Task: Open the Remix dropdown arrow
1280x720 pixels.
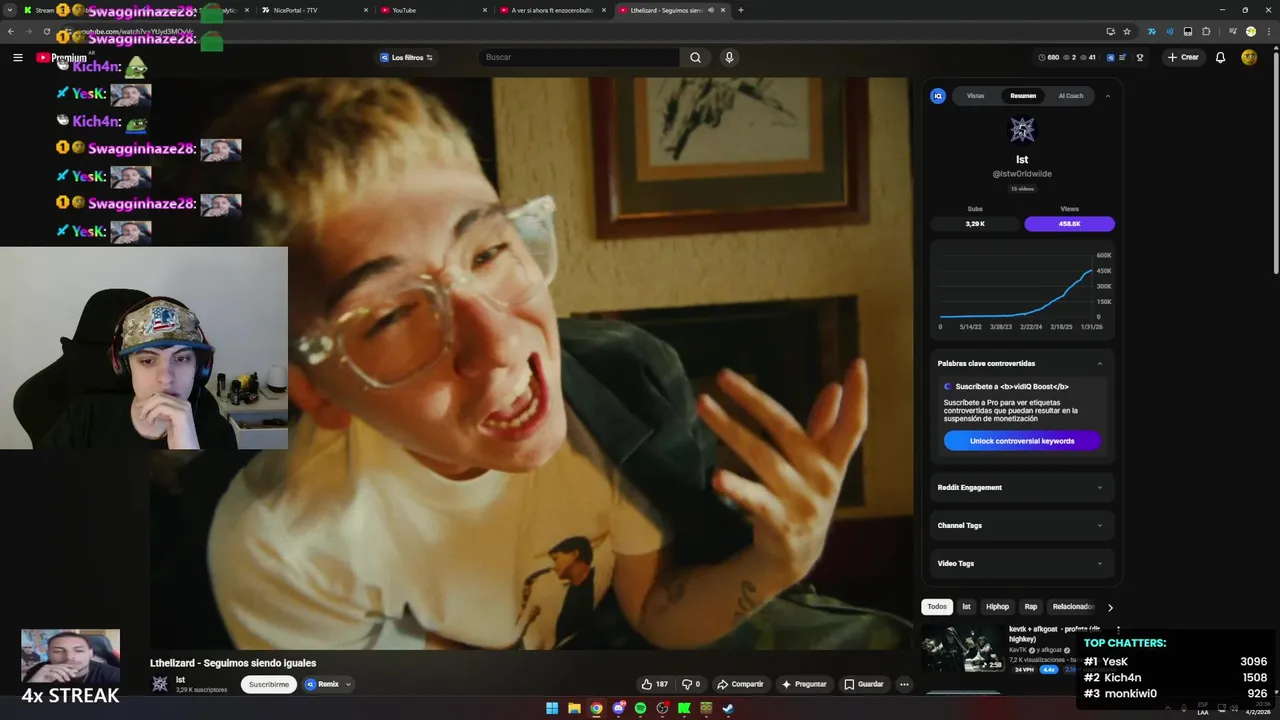Action: 348,684
